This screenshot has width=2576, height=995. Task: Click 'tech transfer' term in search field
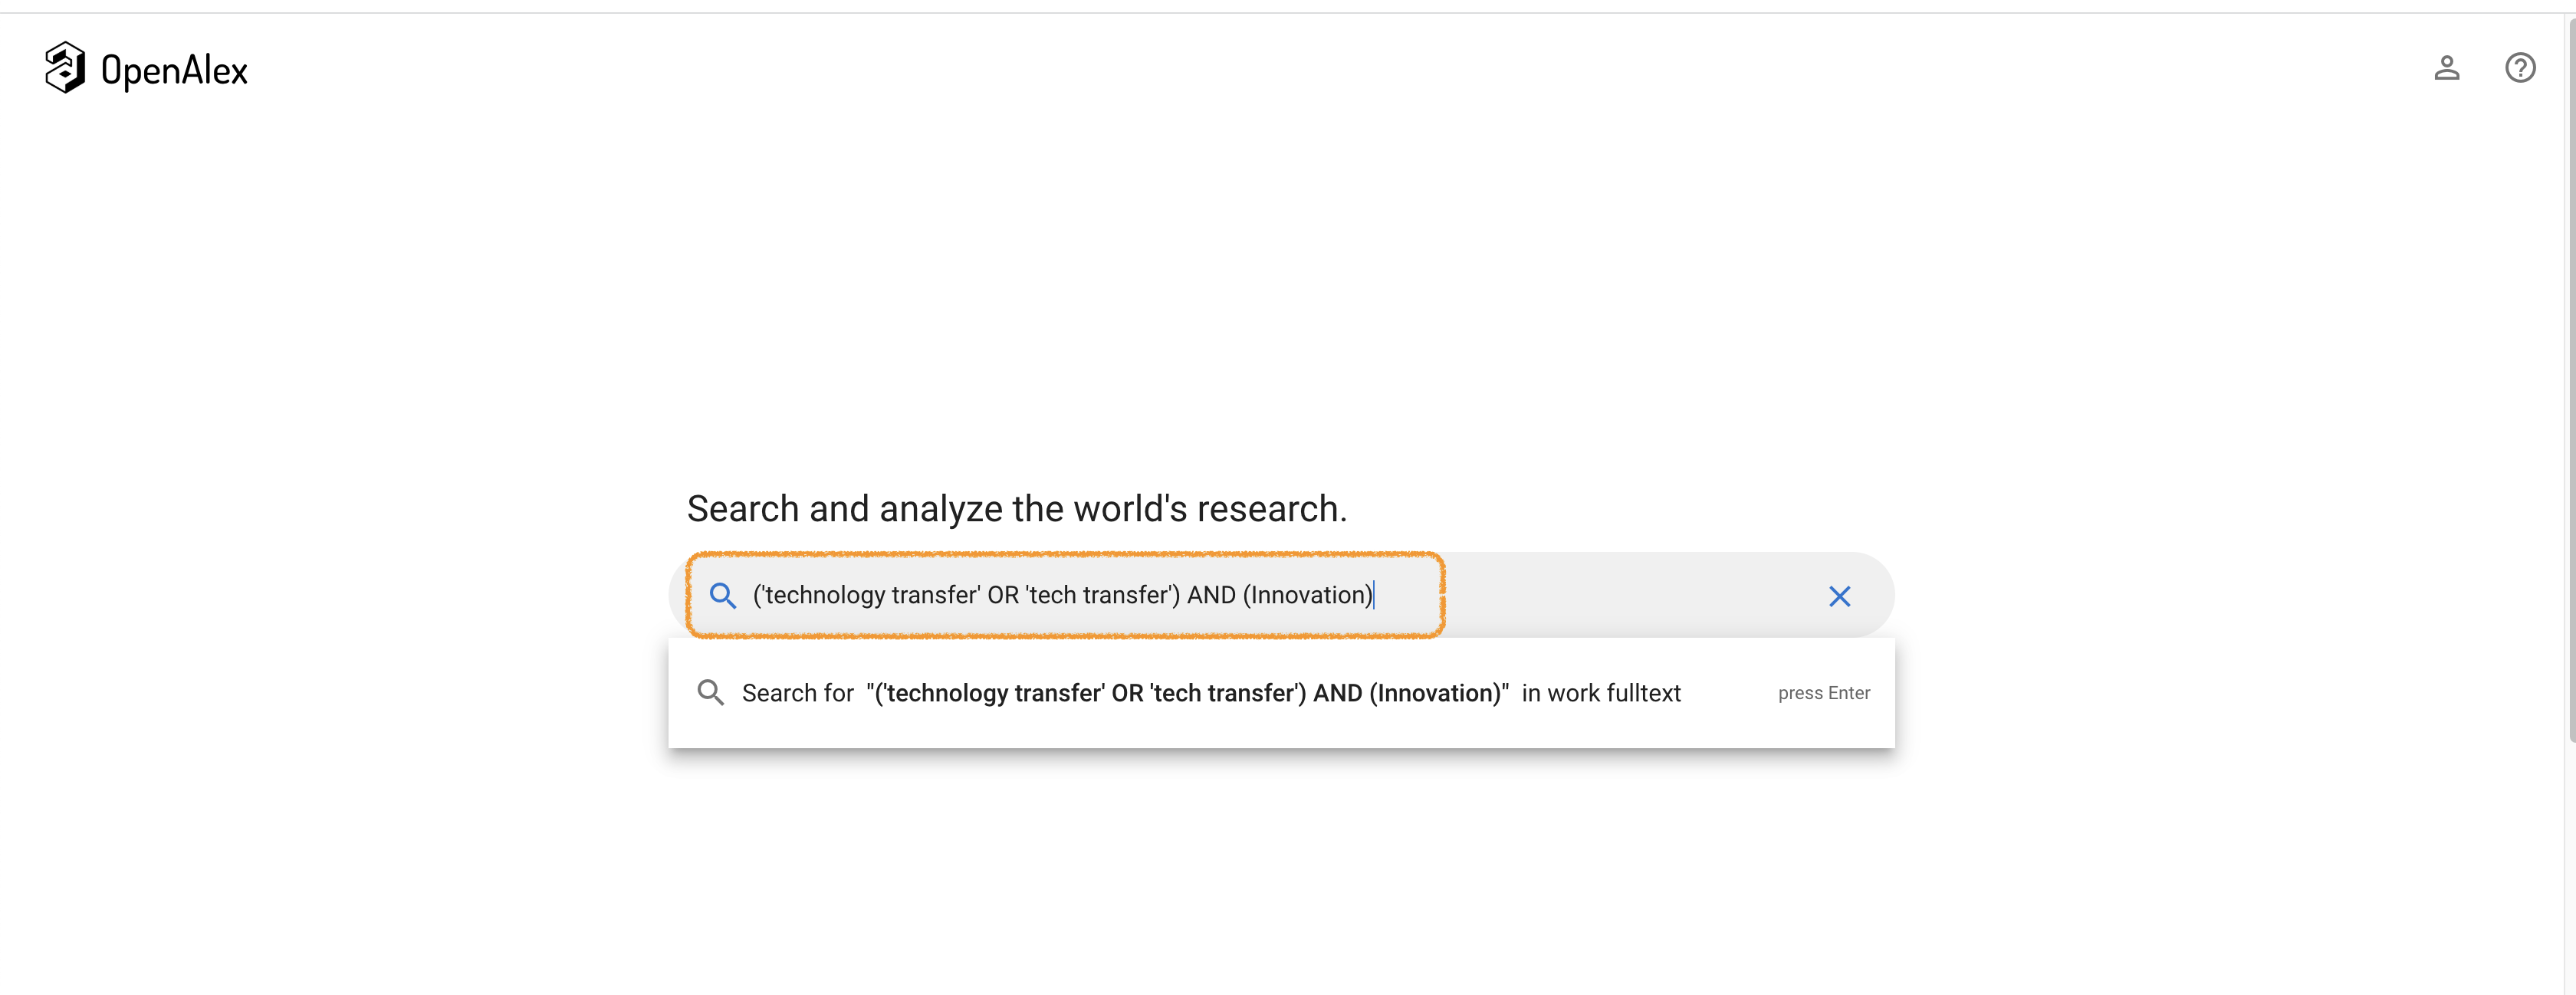(x=1098, y=596)
